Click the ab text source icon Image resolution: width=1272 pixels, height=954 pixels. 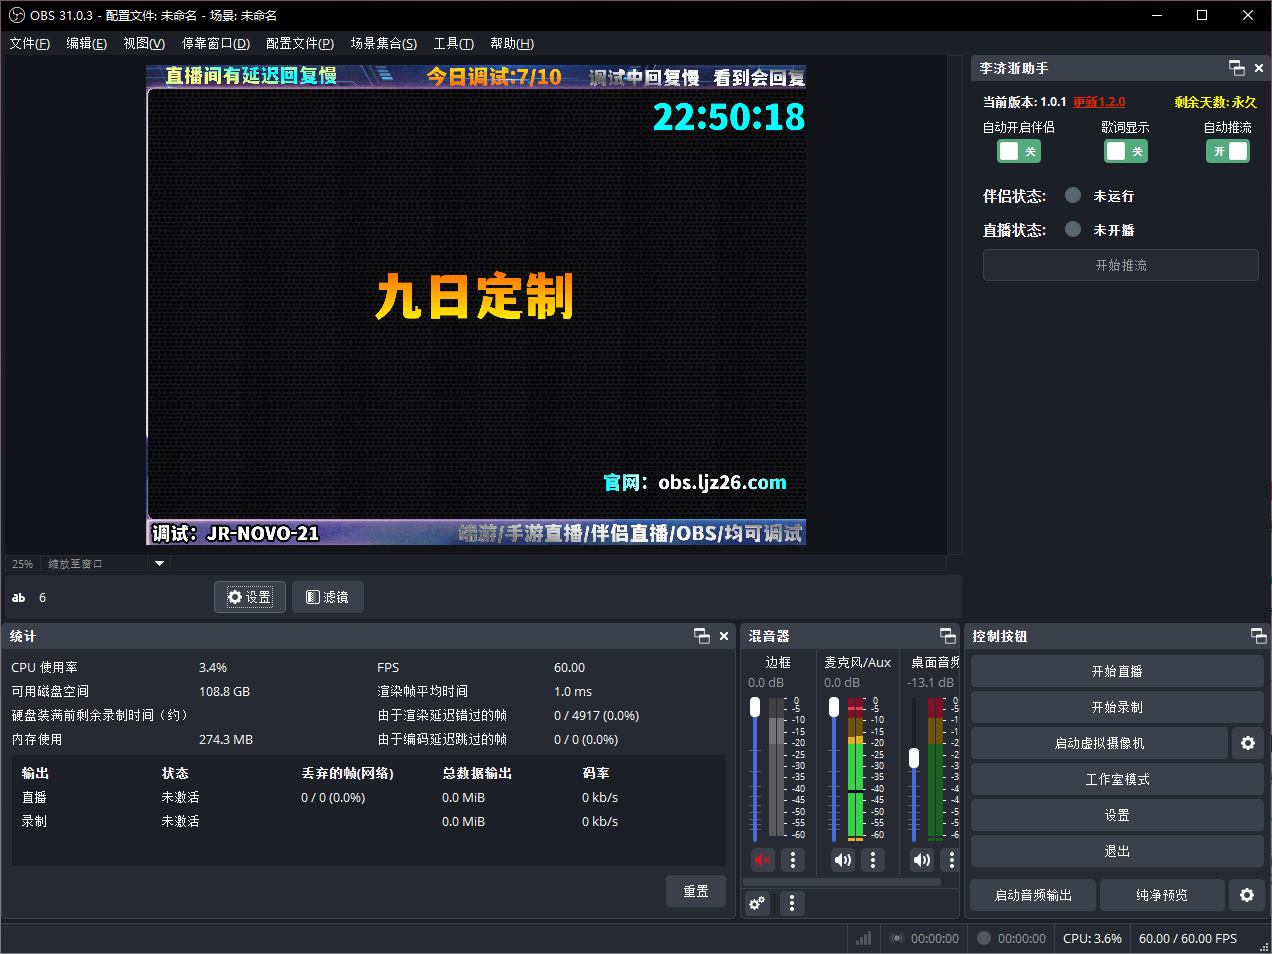(18, 597)
